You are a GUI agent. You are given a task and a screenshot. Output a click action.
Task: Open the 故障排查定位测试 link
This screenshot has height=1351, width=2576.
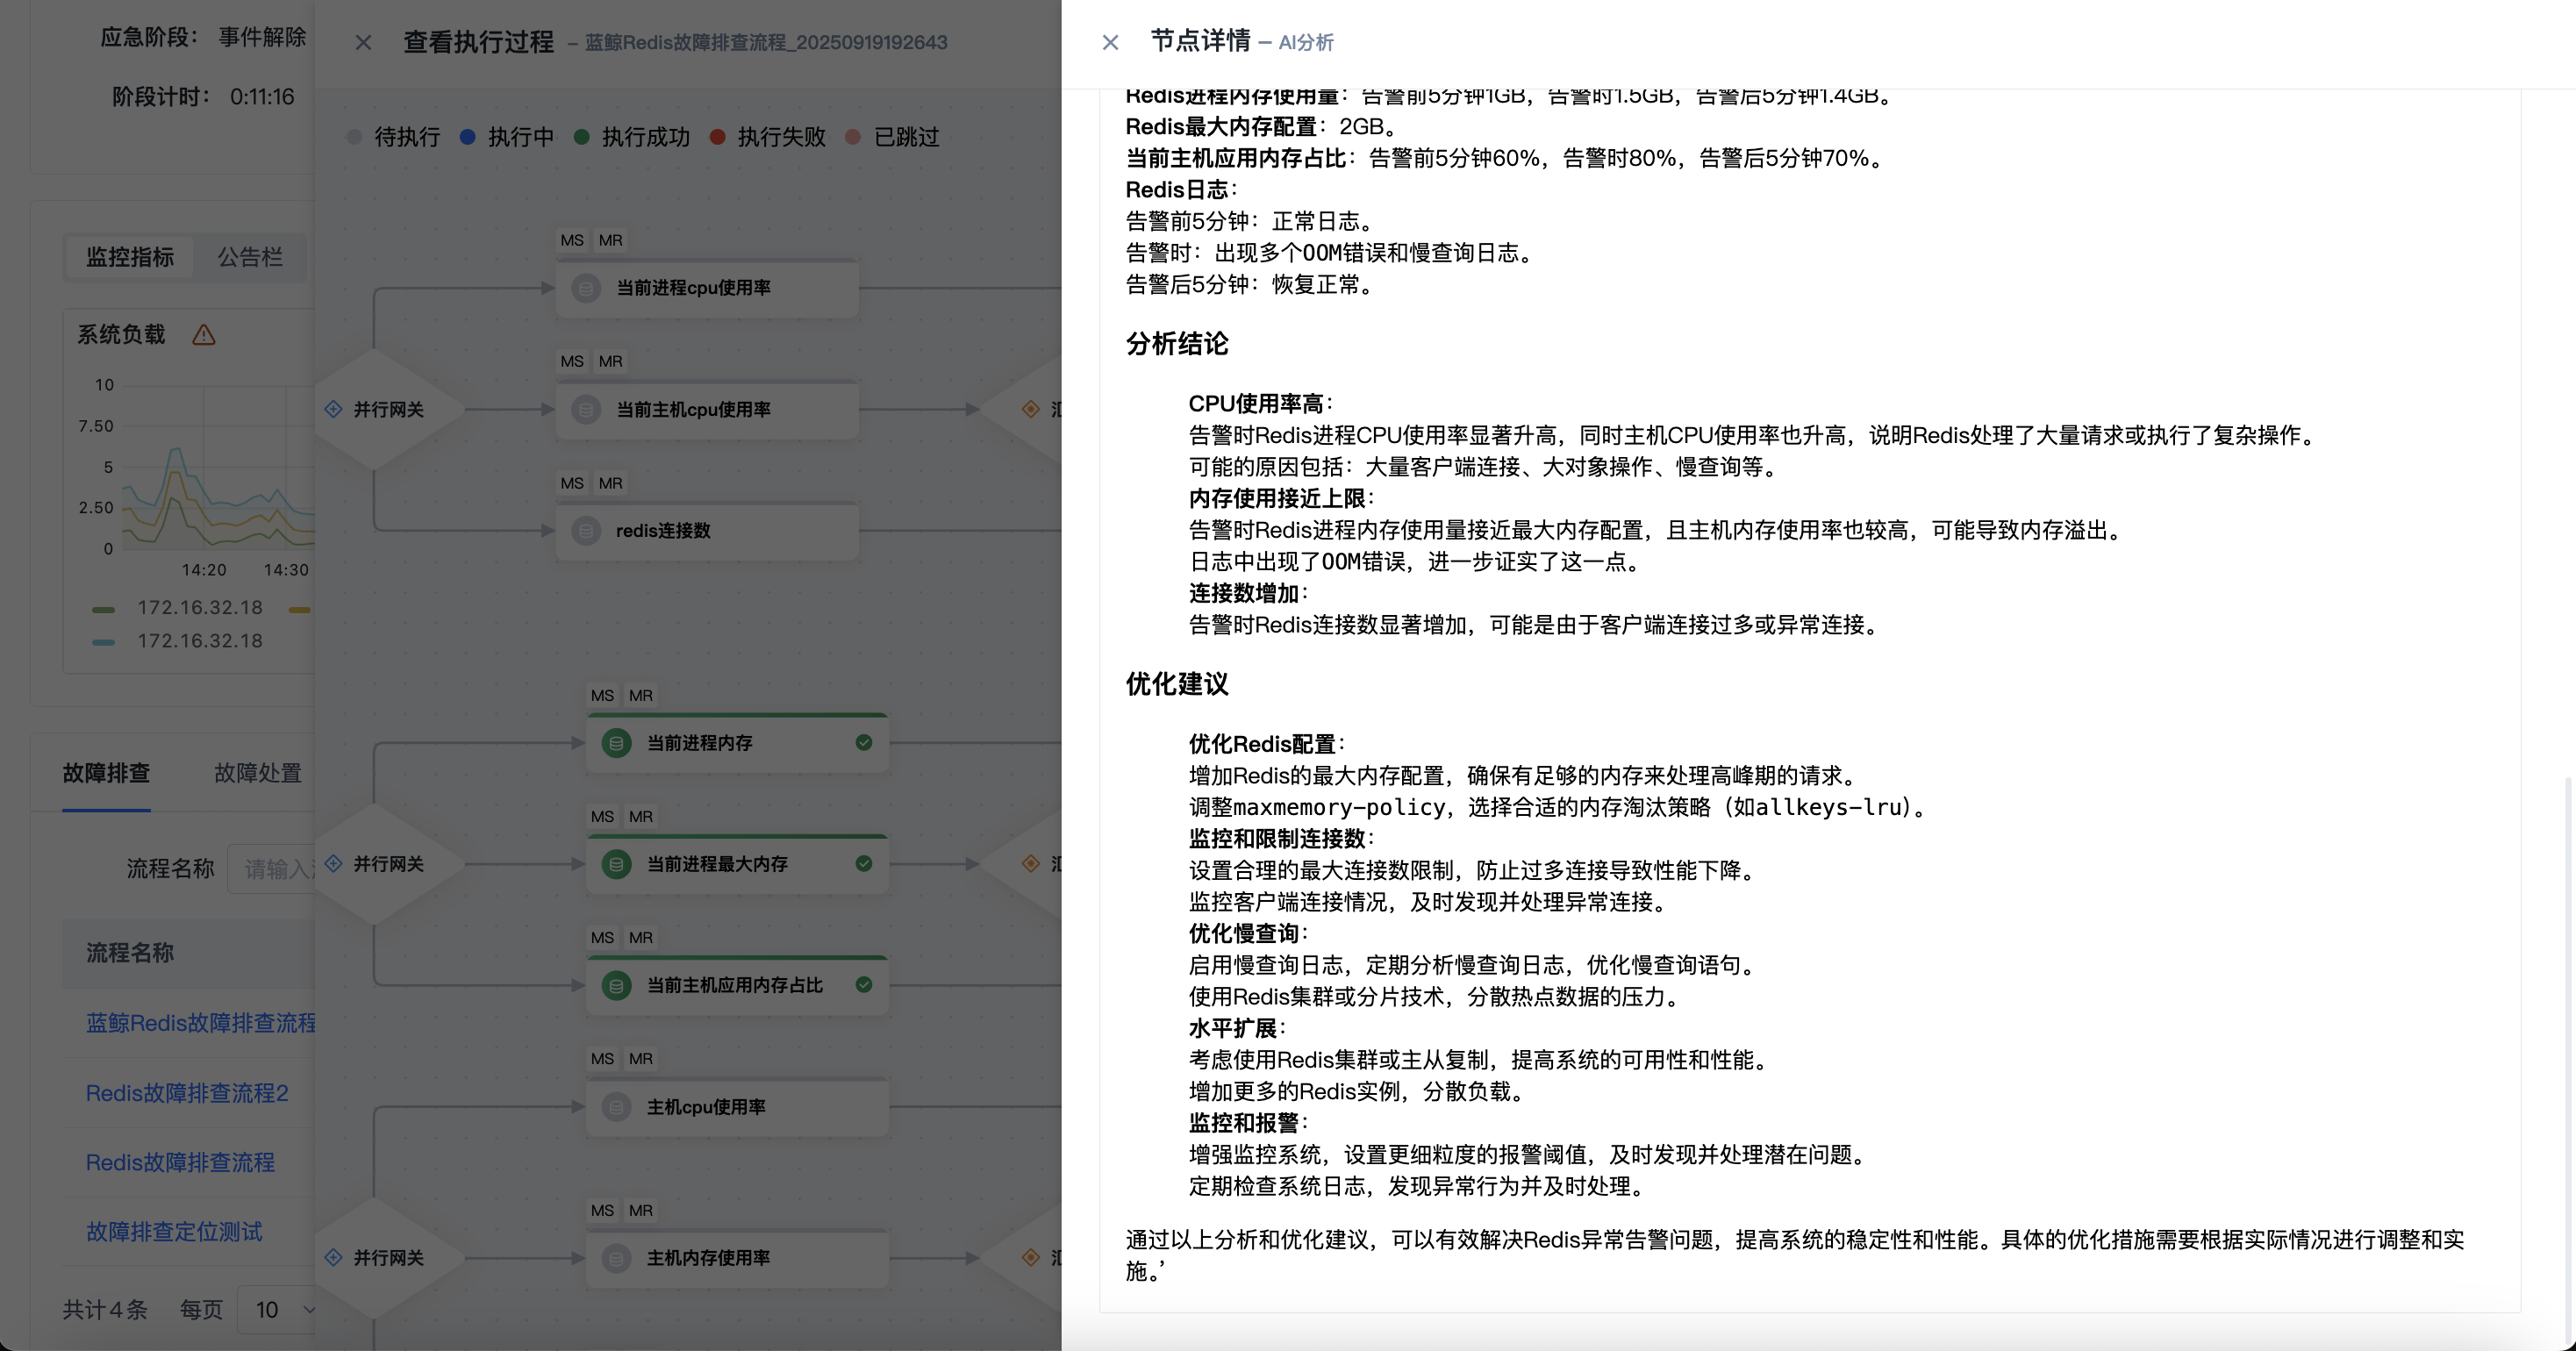(x=174, y=1232)
